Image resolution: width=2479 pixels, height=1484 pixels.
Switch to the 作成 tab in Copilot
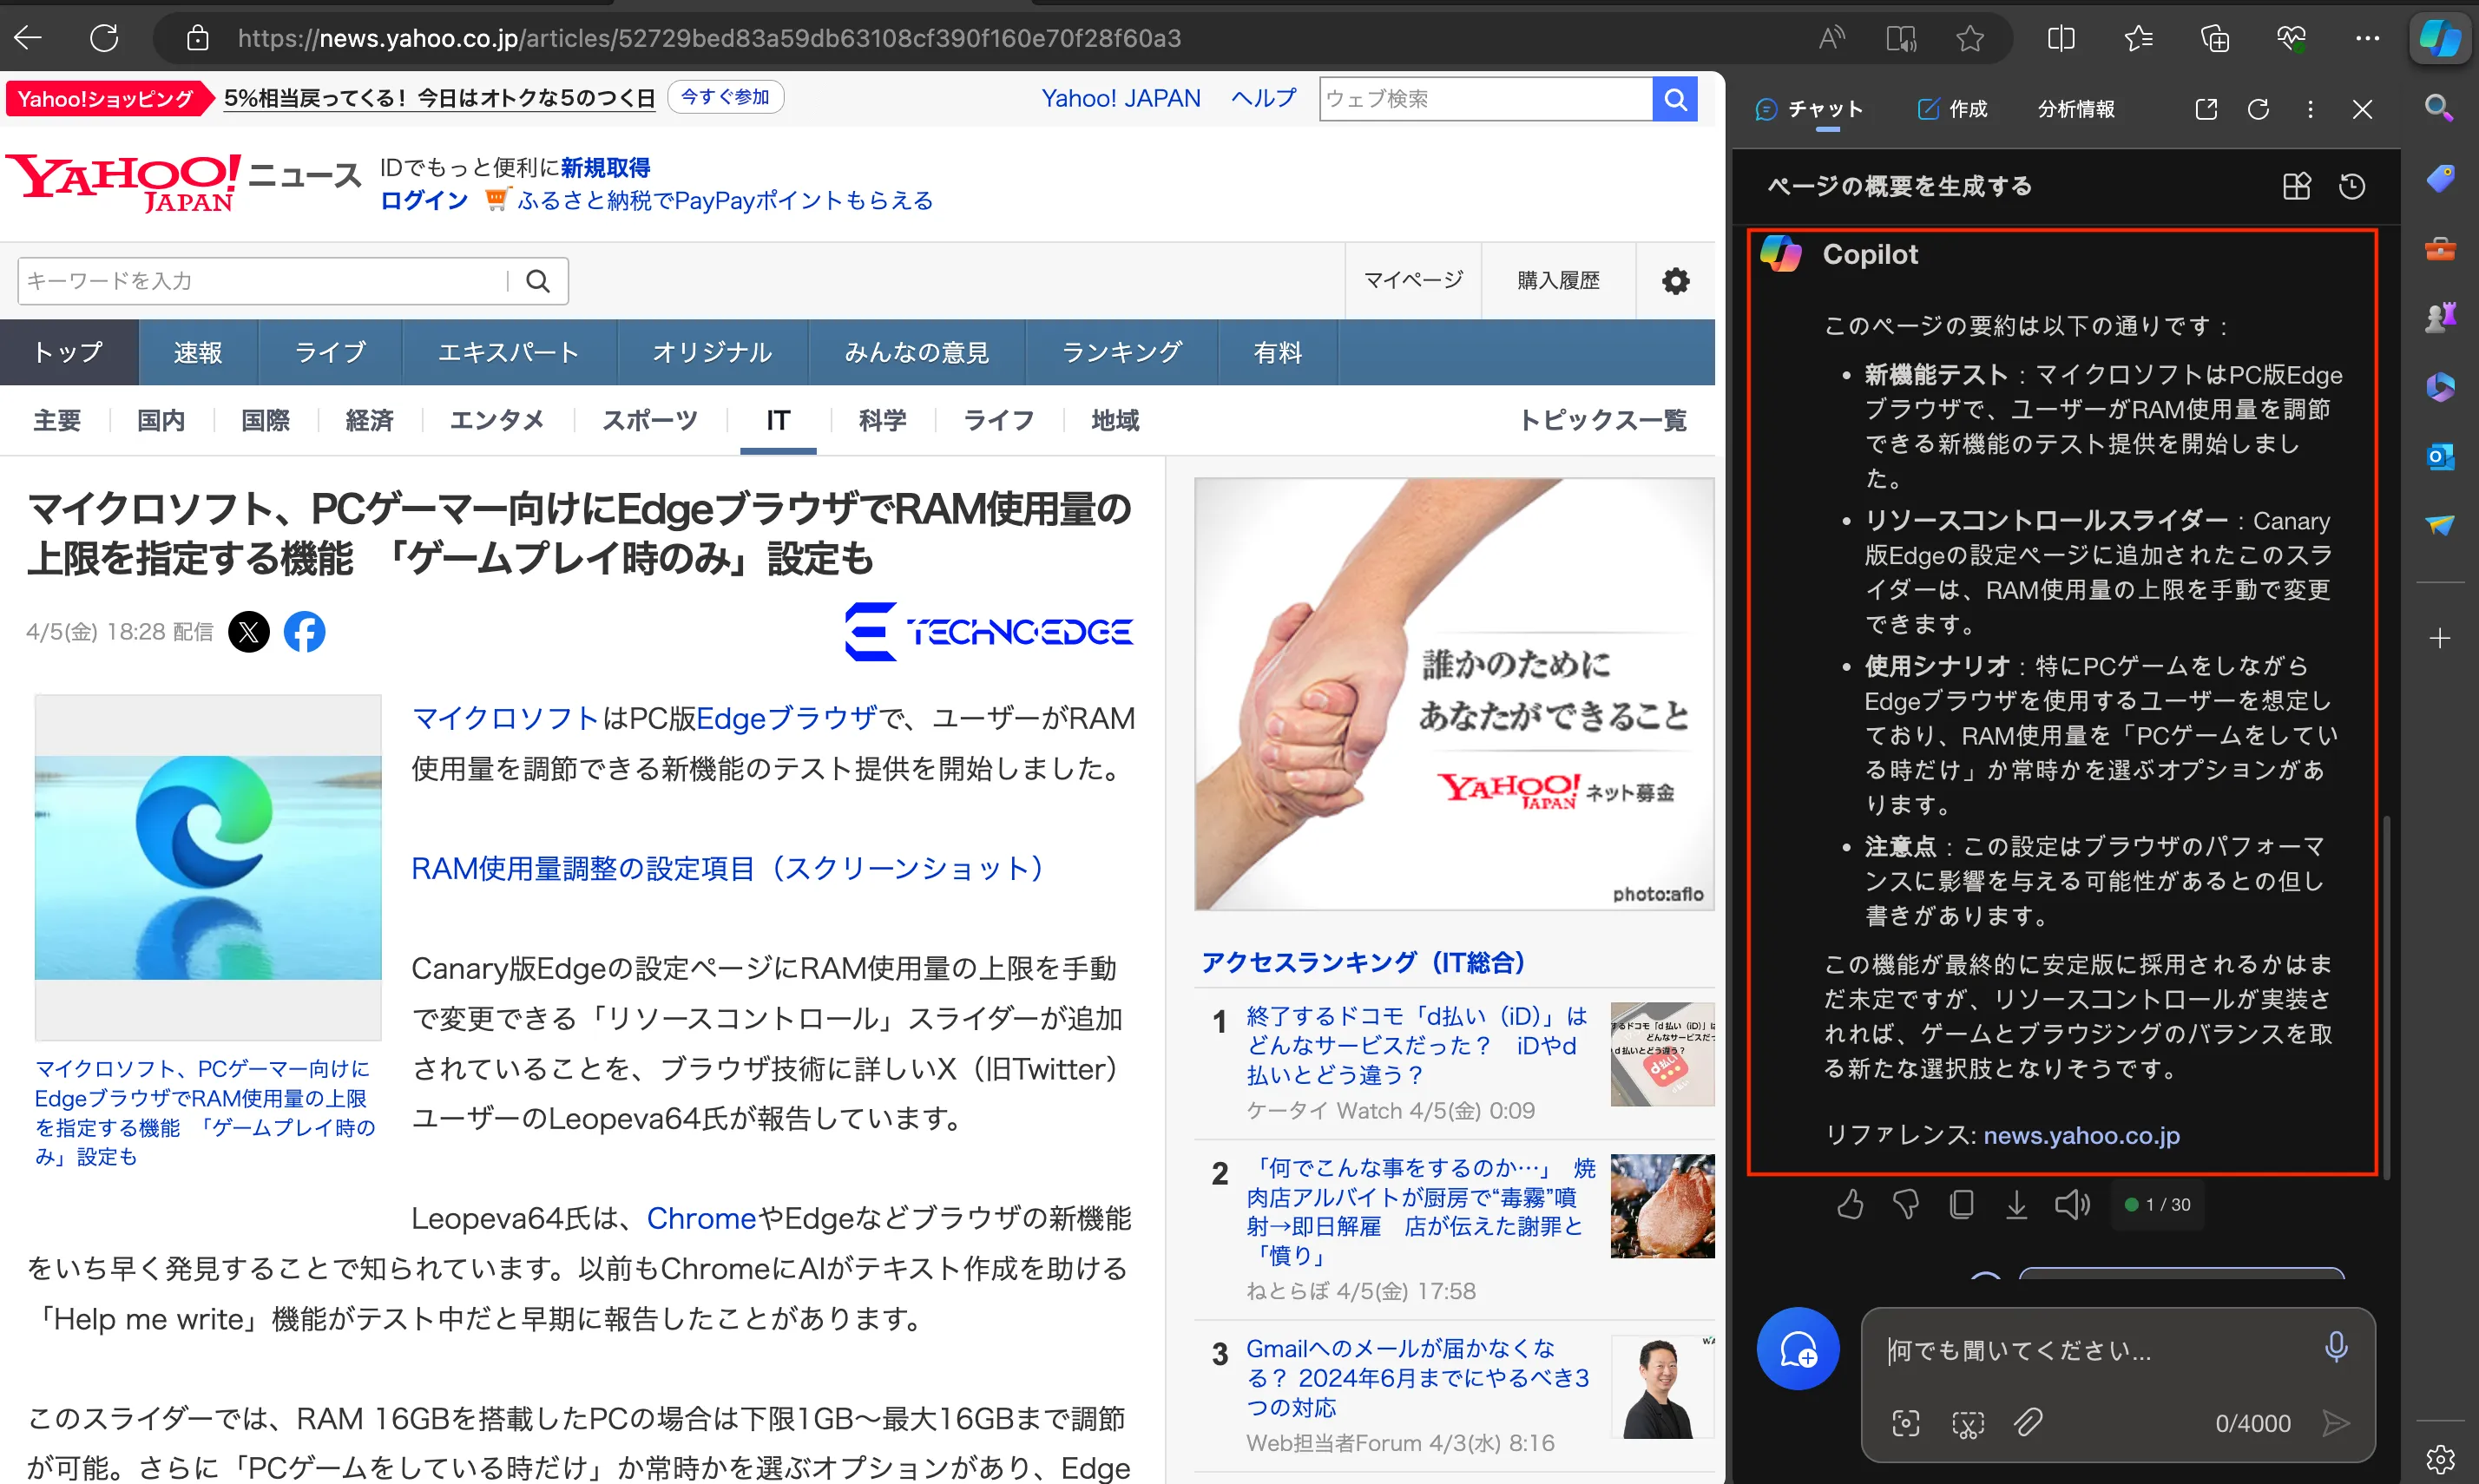pyautogui.click(x=1952, y=109)
